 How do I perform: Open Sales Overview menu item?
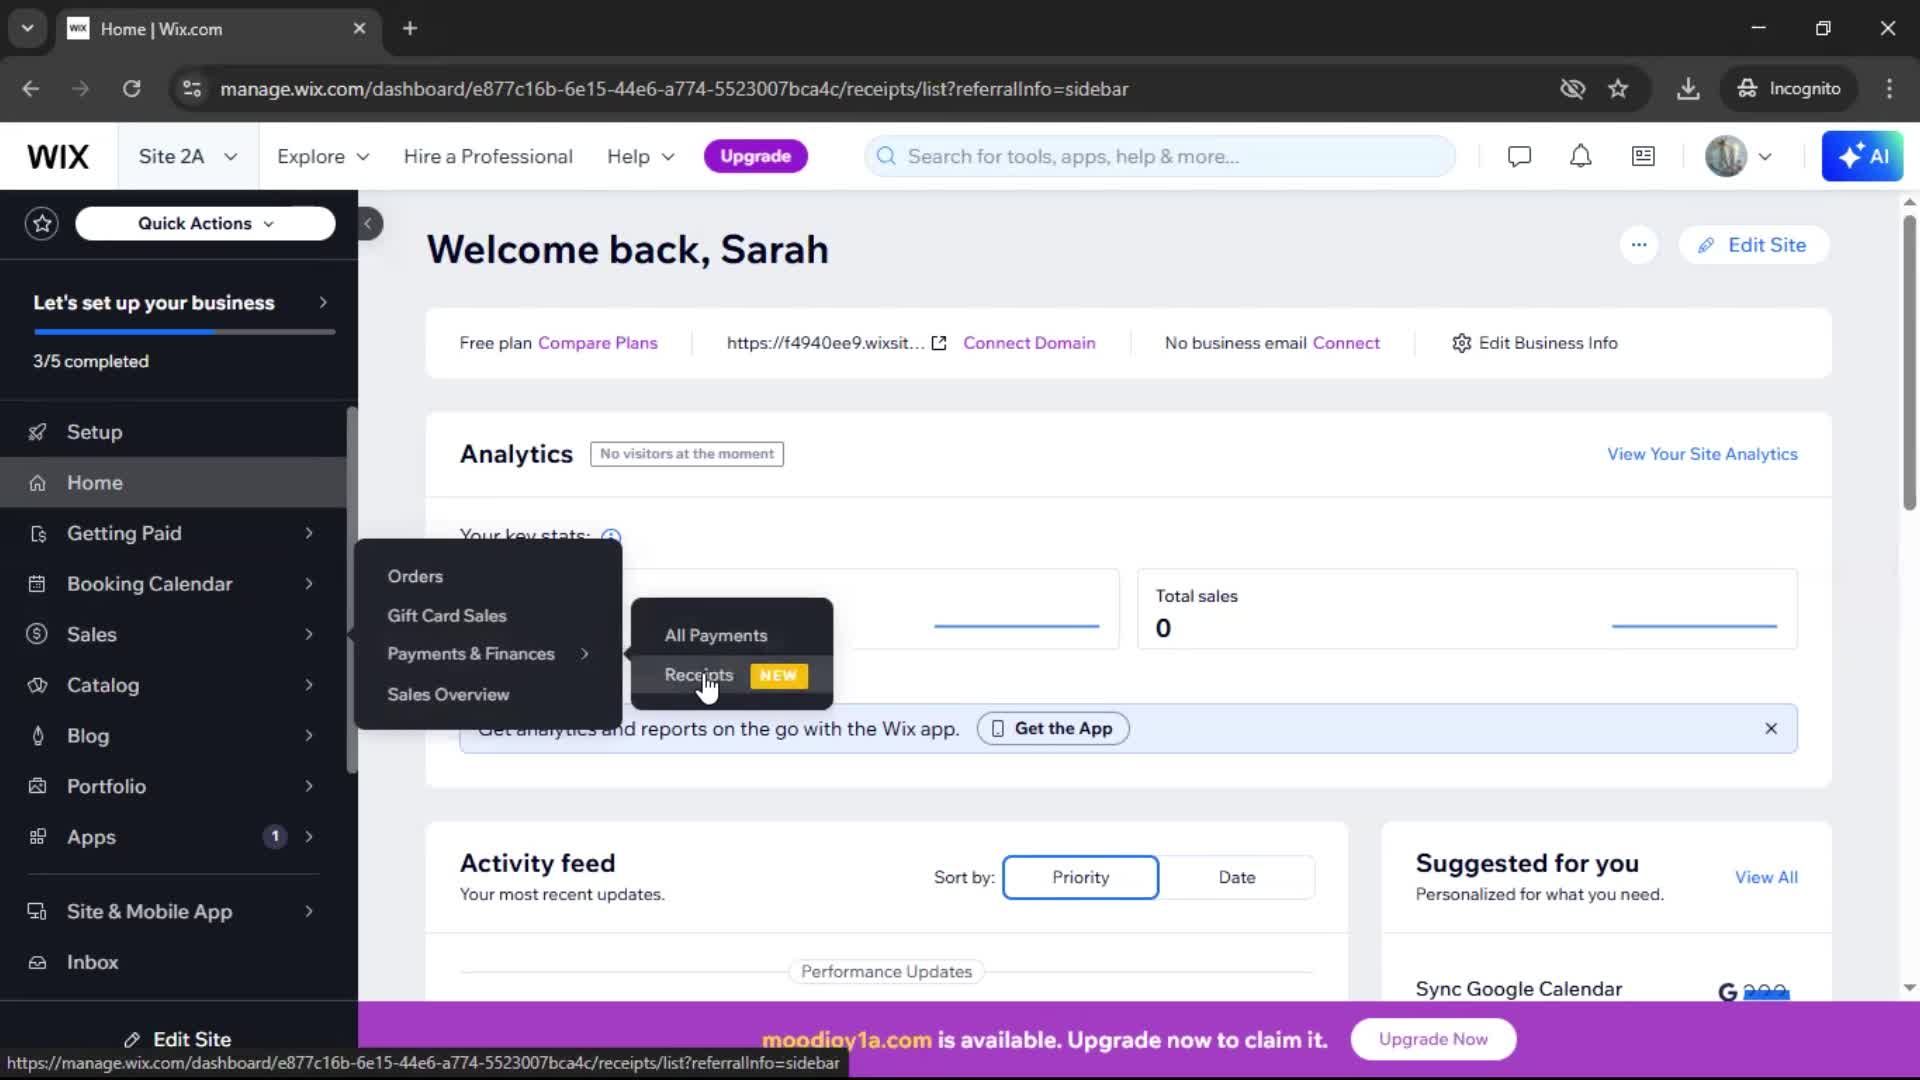pos(448,694)
